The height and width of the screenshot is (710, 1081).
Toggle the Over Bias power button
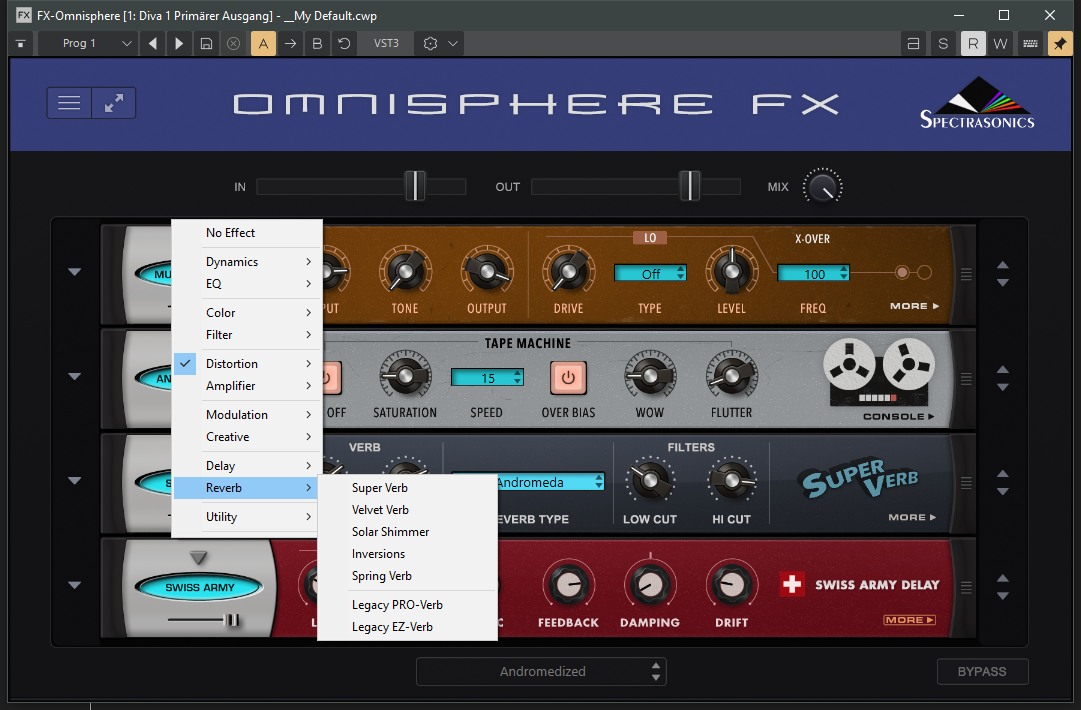pyautogui.click(x=568, y=378)
